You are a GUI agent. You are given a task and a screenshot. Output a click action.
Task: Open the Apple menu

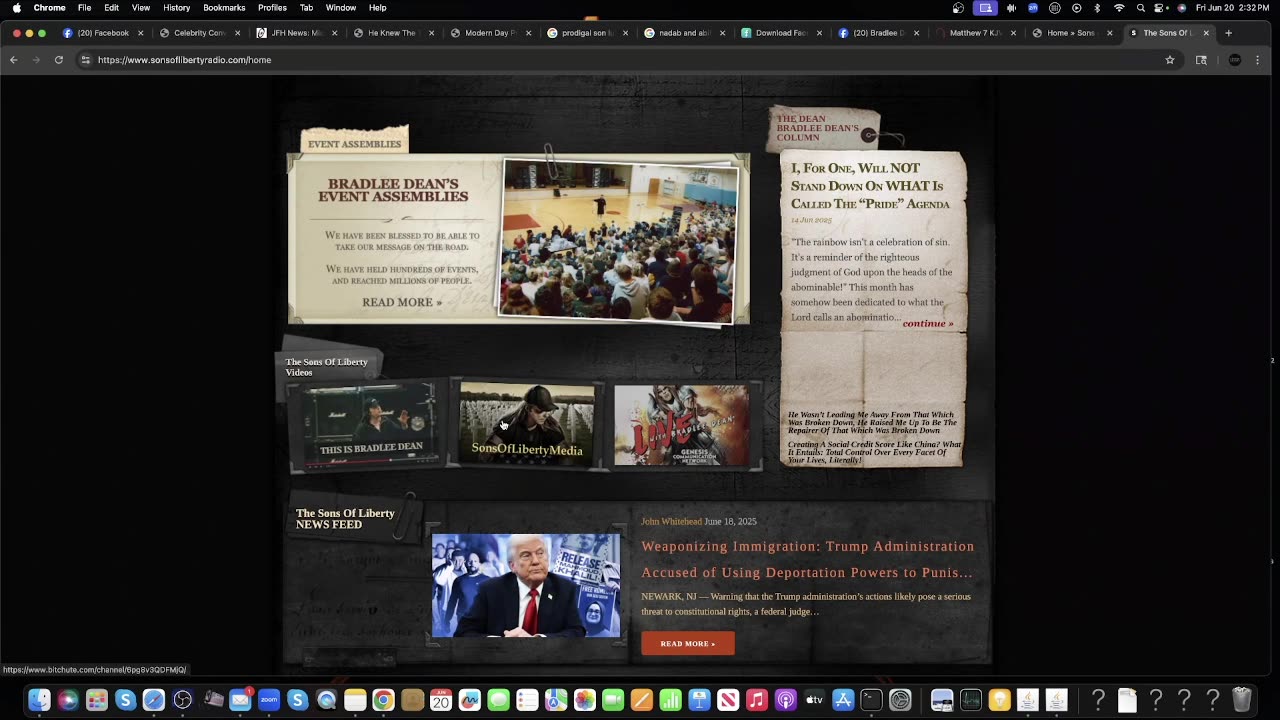(x=16, y=8)
